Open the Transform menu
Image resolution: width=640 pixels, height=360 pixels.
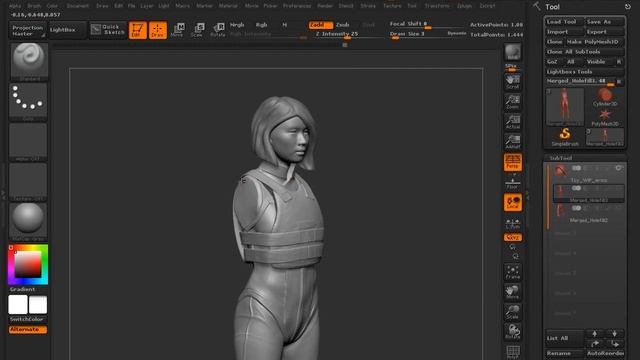point(437,6)
